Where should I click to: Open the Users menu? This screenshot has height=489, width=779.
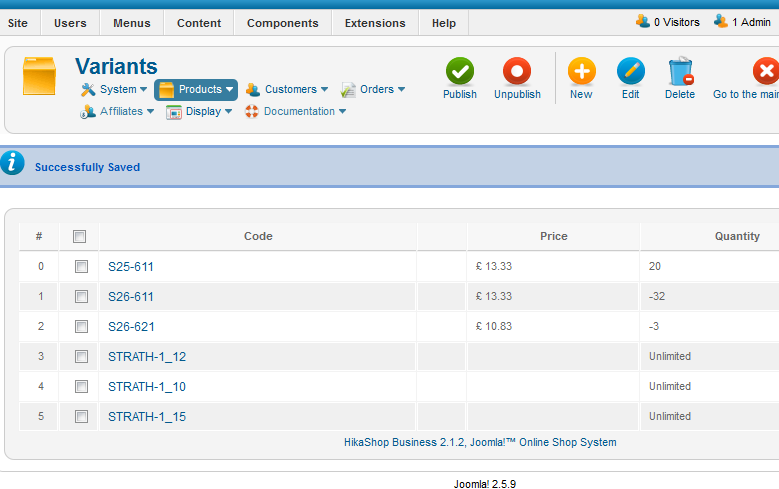point(70,23)
